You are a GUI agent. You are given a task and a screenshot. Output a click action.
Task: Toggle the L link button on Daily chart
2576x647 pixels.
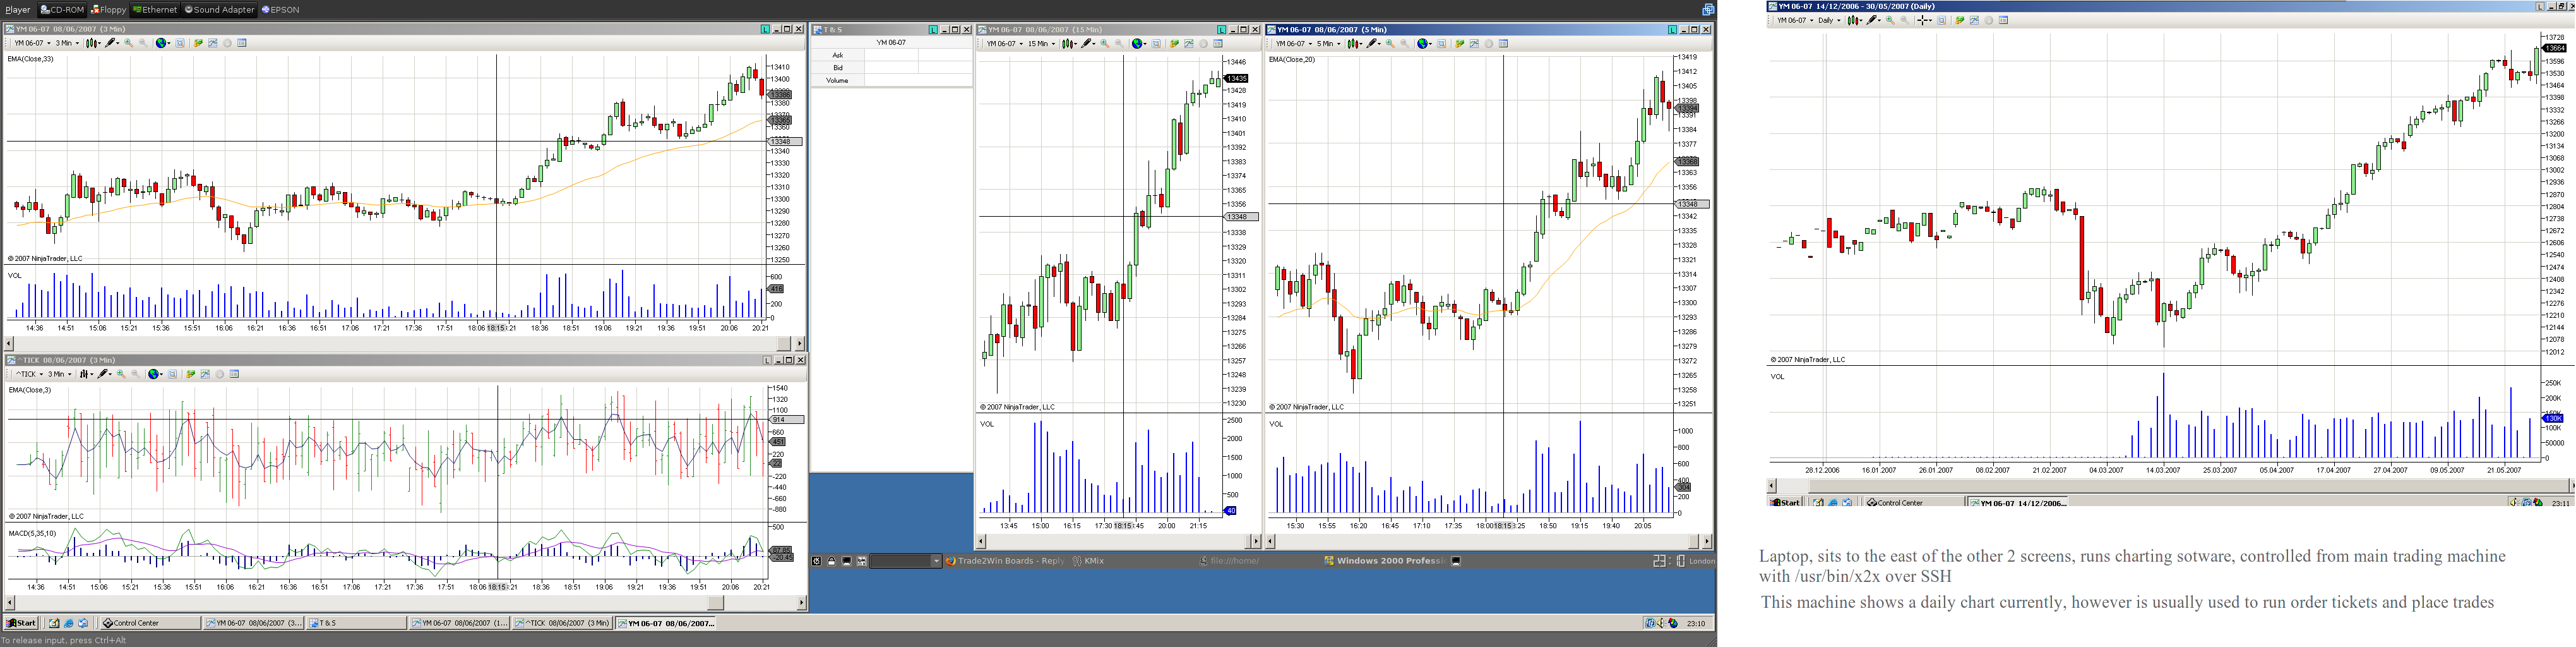point(2541,6)
